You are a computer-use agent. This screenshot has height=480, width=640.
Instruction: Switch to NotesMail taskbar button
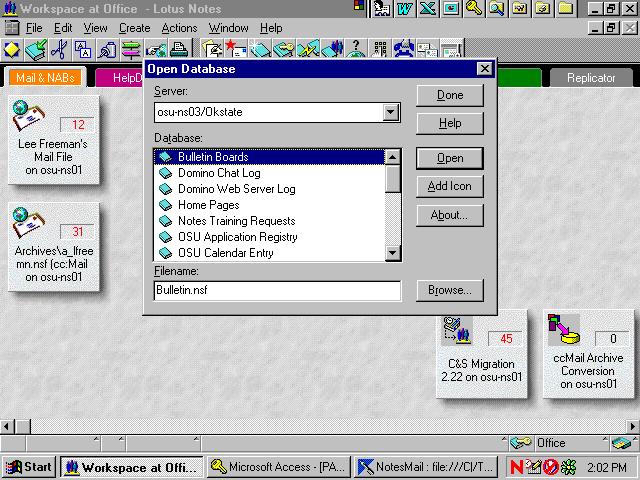point(426,467)
